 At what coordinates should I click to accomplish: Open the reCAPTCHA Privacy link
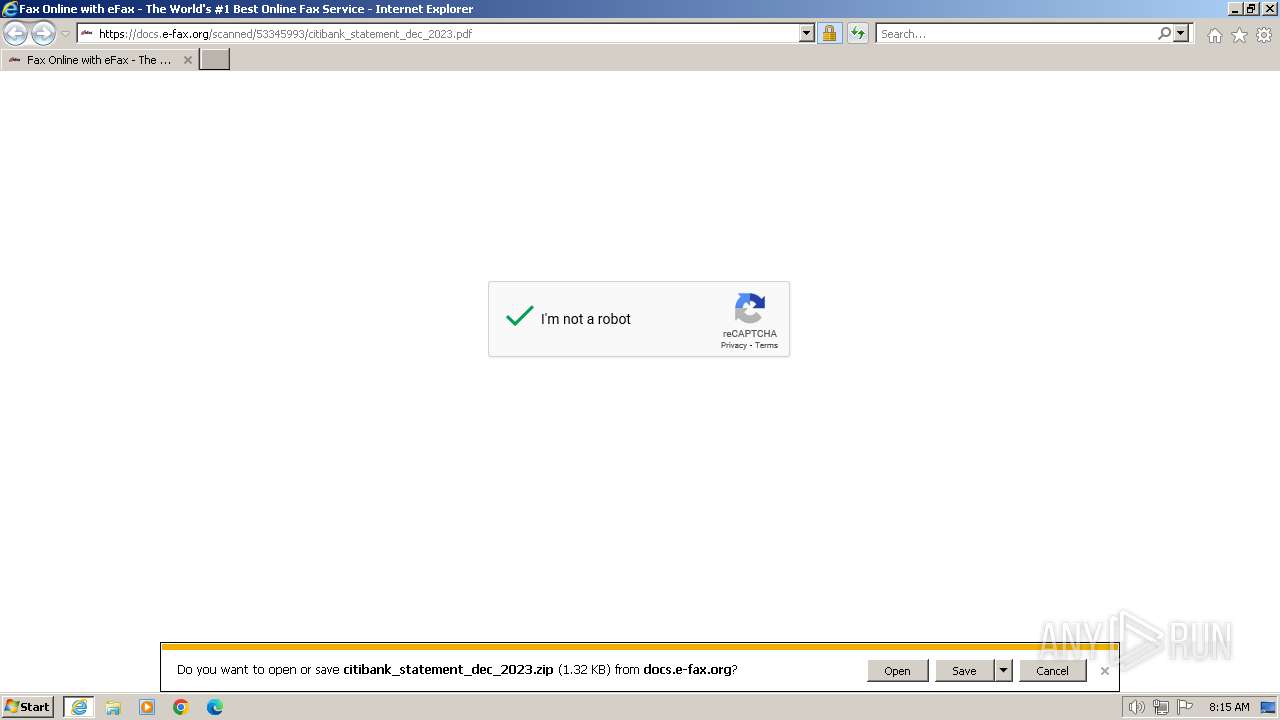733,345
